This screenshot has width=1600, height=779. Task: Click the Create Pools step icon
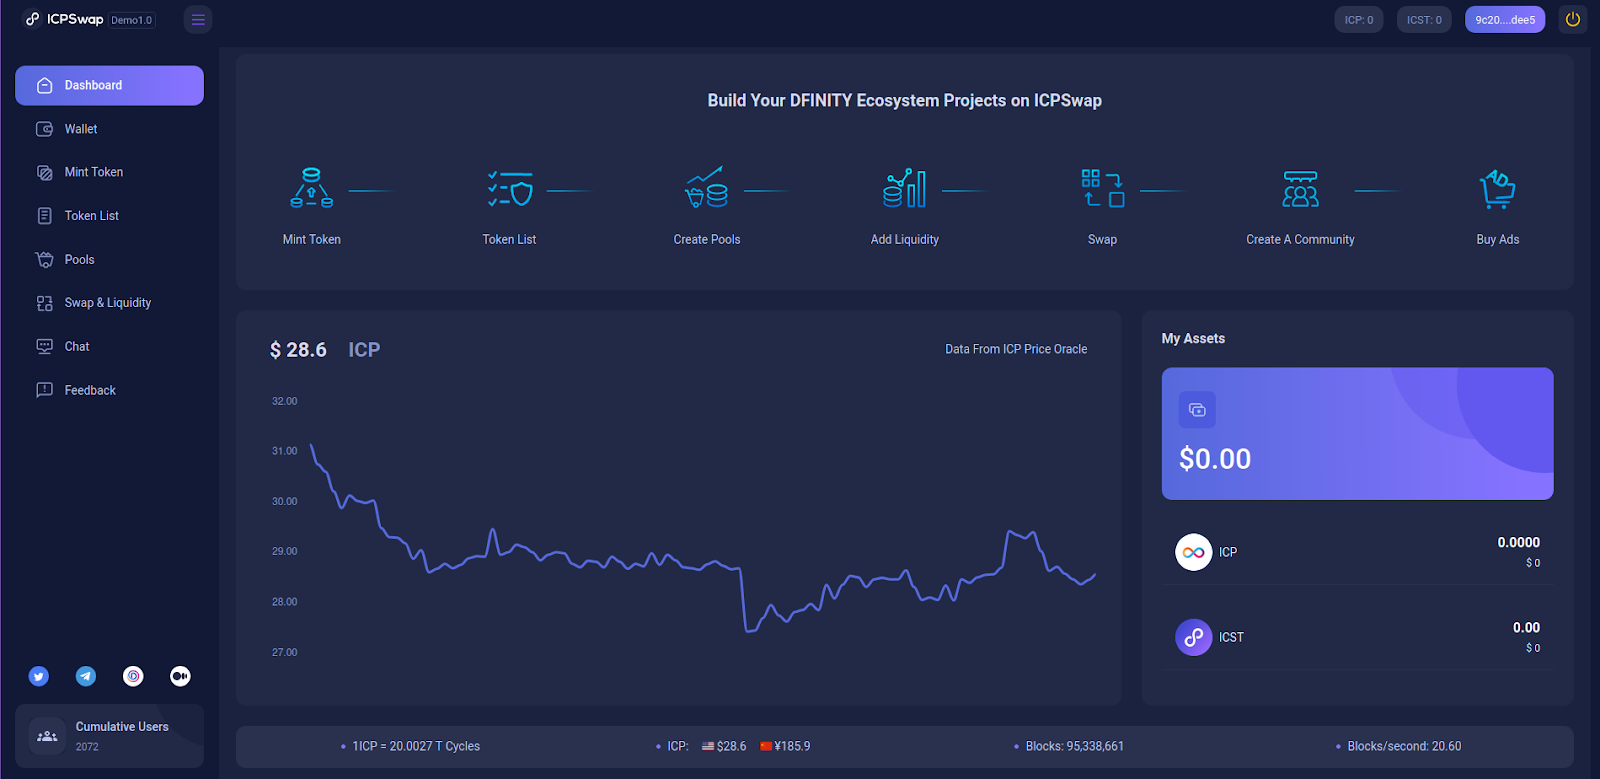tap(707, 188)
